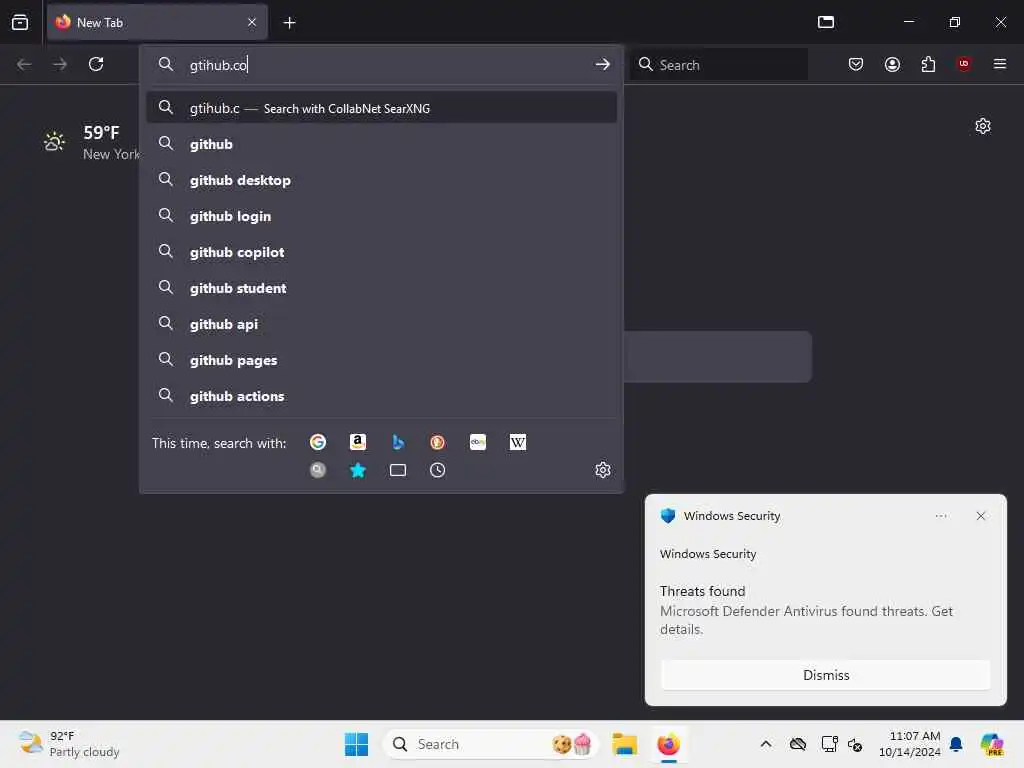Search this time with gray magnifier engine

[318, 470]
